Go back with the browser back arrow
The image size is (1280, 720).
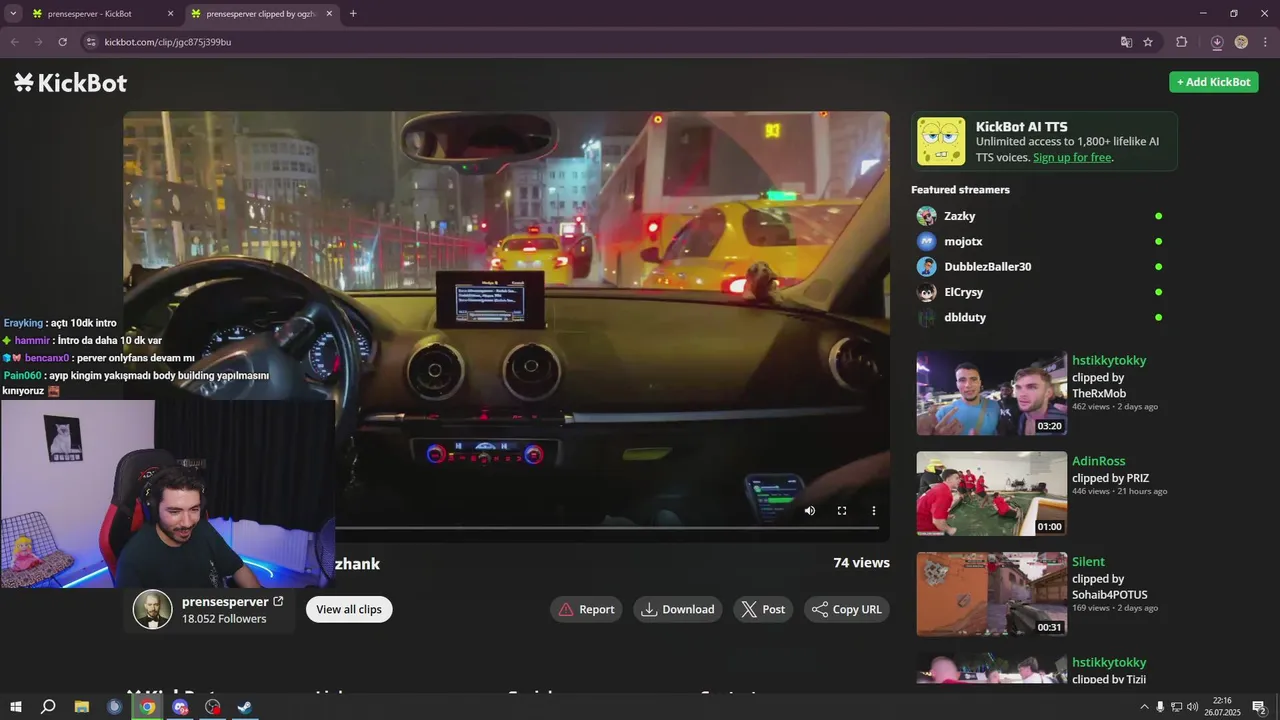[x=14, y=42]
